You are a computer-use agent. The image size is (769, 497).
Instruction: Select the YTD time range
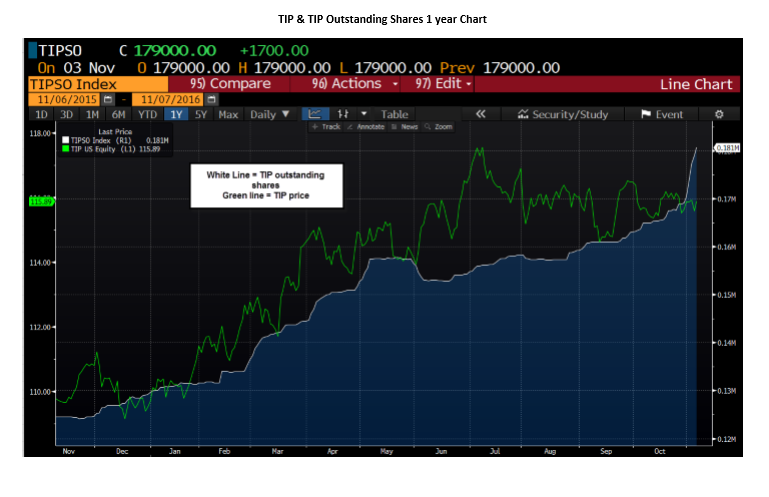(147, 115)
